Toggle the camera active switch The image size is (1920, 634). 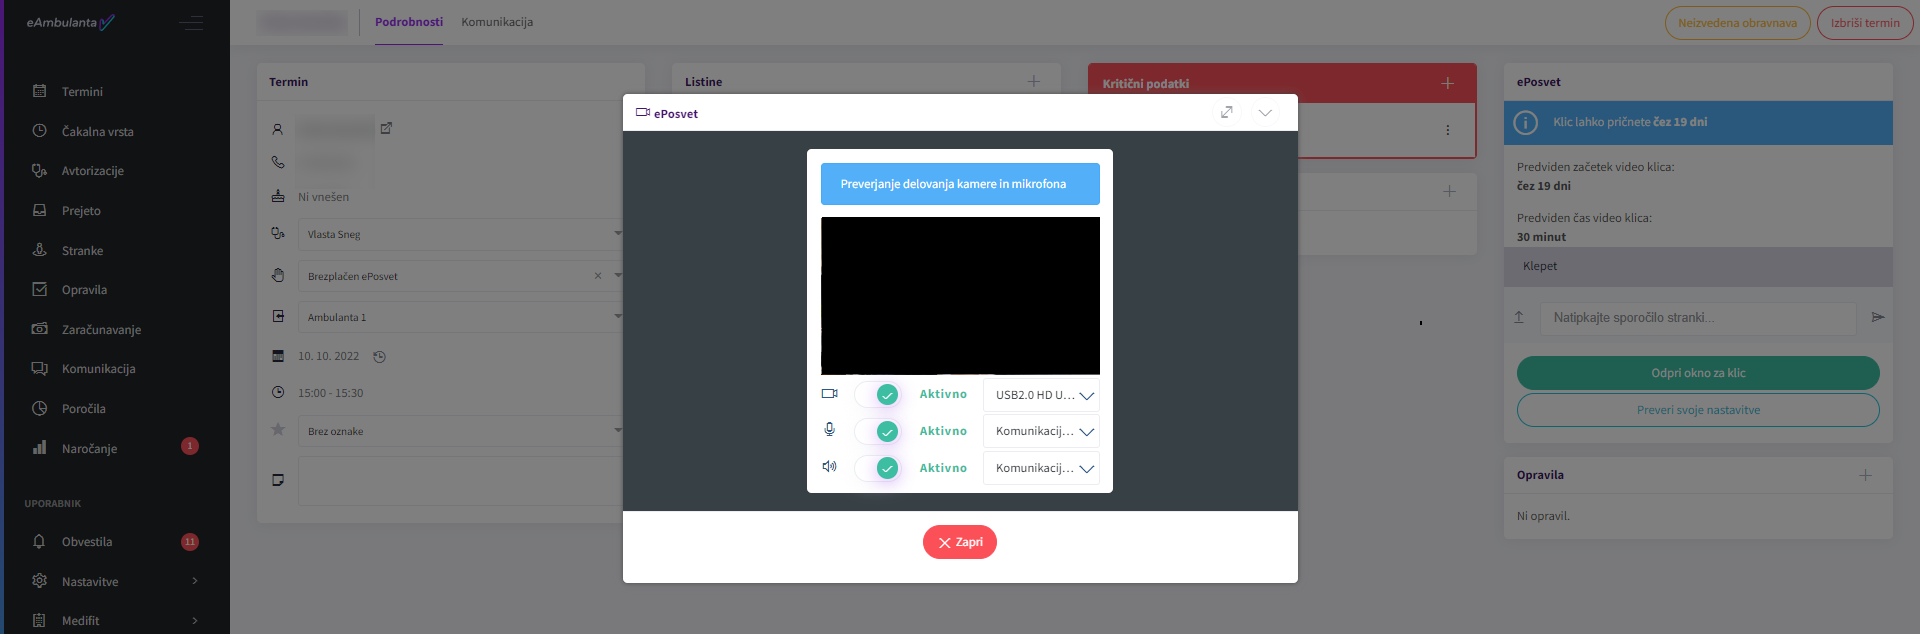[x=878, y=394]
